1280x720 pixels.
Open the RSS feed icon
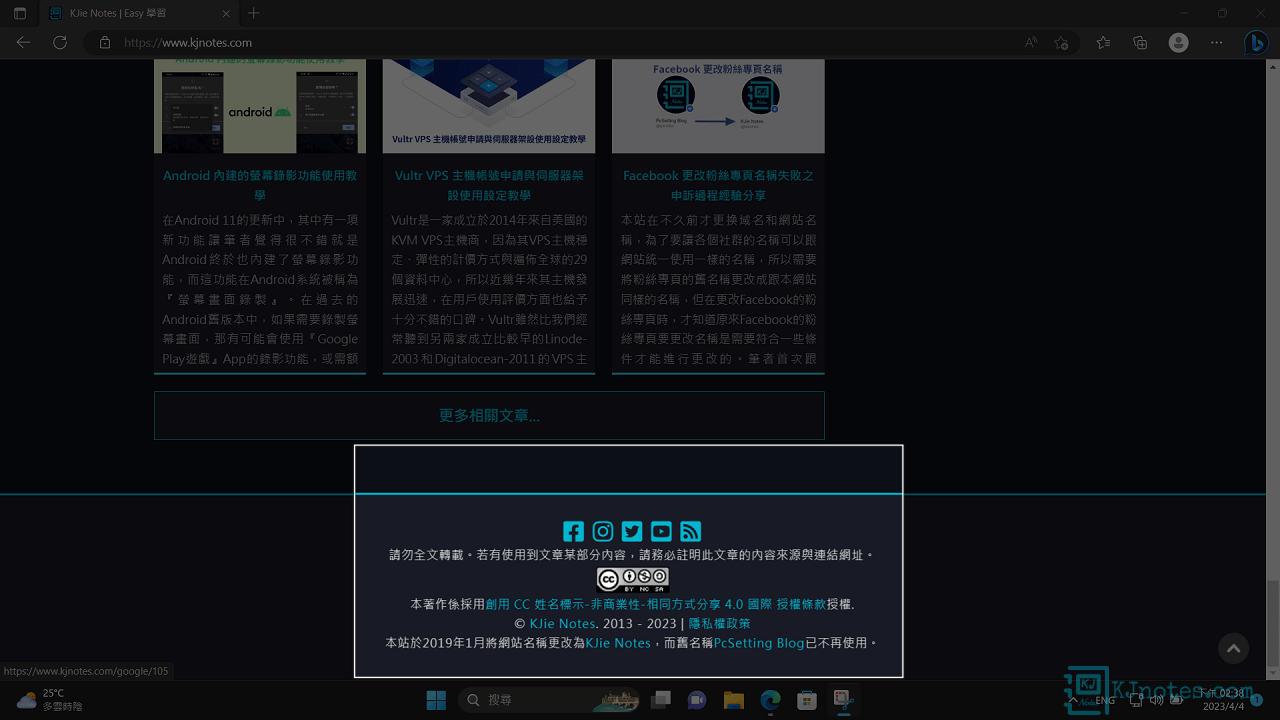(691, 531)
